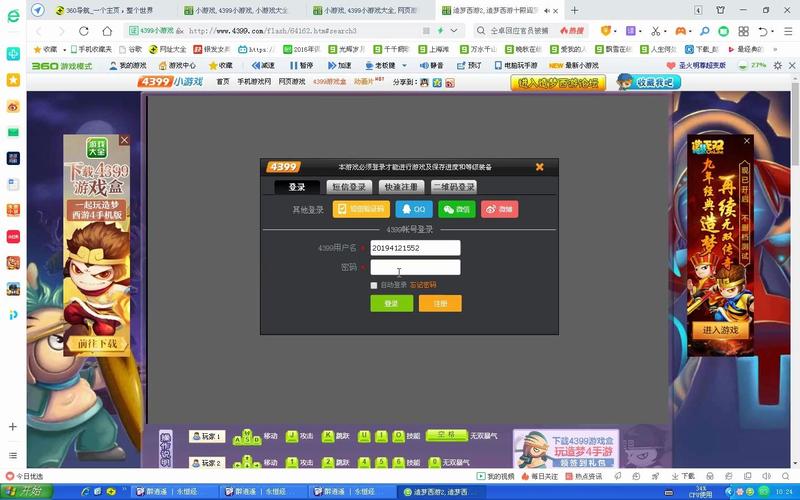
Task: Open the gamepad games icon in toolbar
Action: click(x=681, y=31)
